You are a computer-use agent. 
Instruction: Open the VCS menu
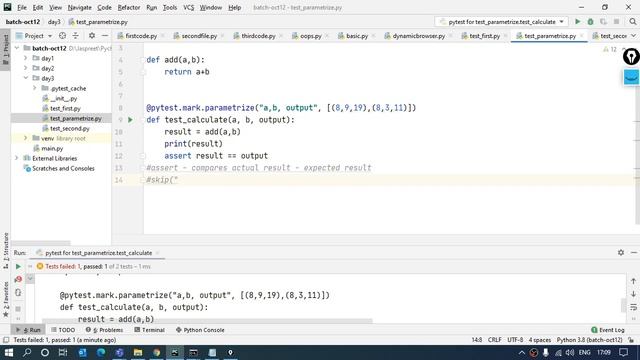pyautogui.click(x=188, y=7)
